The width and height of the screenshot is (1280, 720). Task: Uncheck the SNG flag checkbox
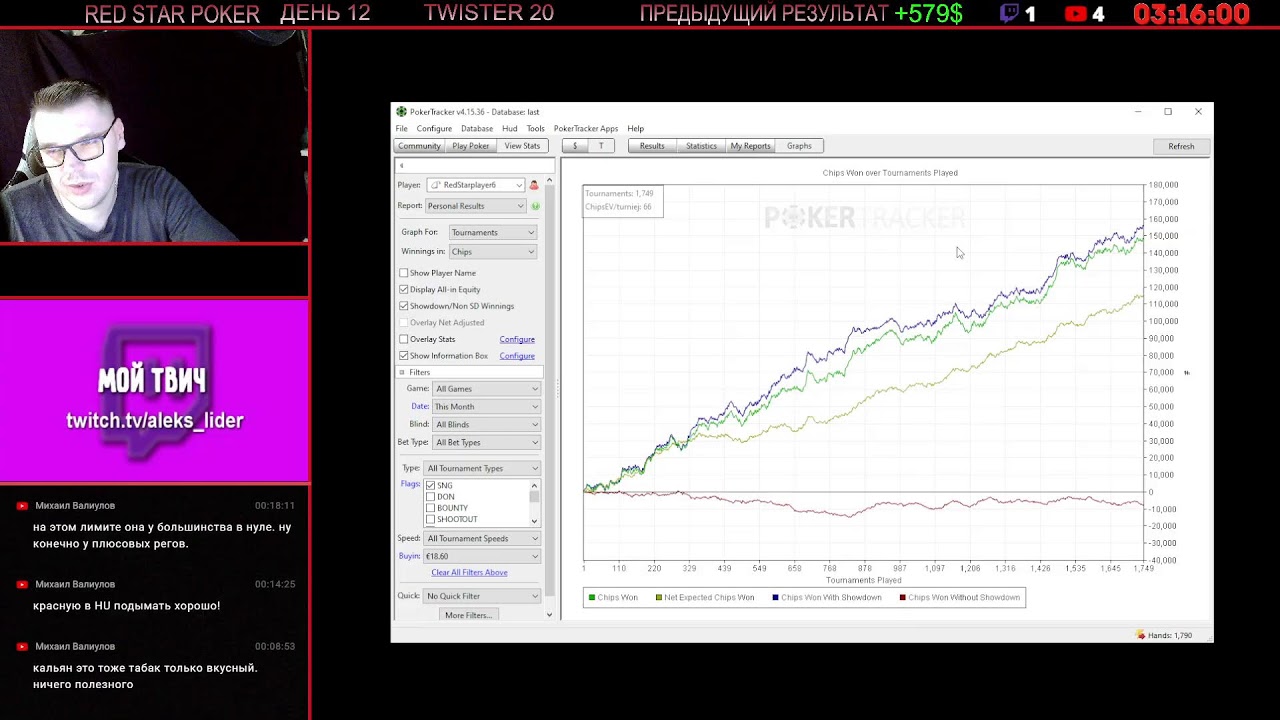pos(431,486)
